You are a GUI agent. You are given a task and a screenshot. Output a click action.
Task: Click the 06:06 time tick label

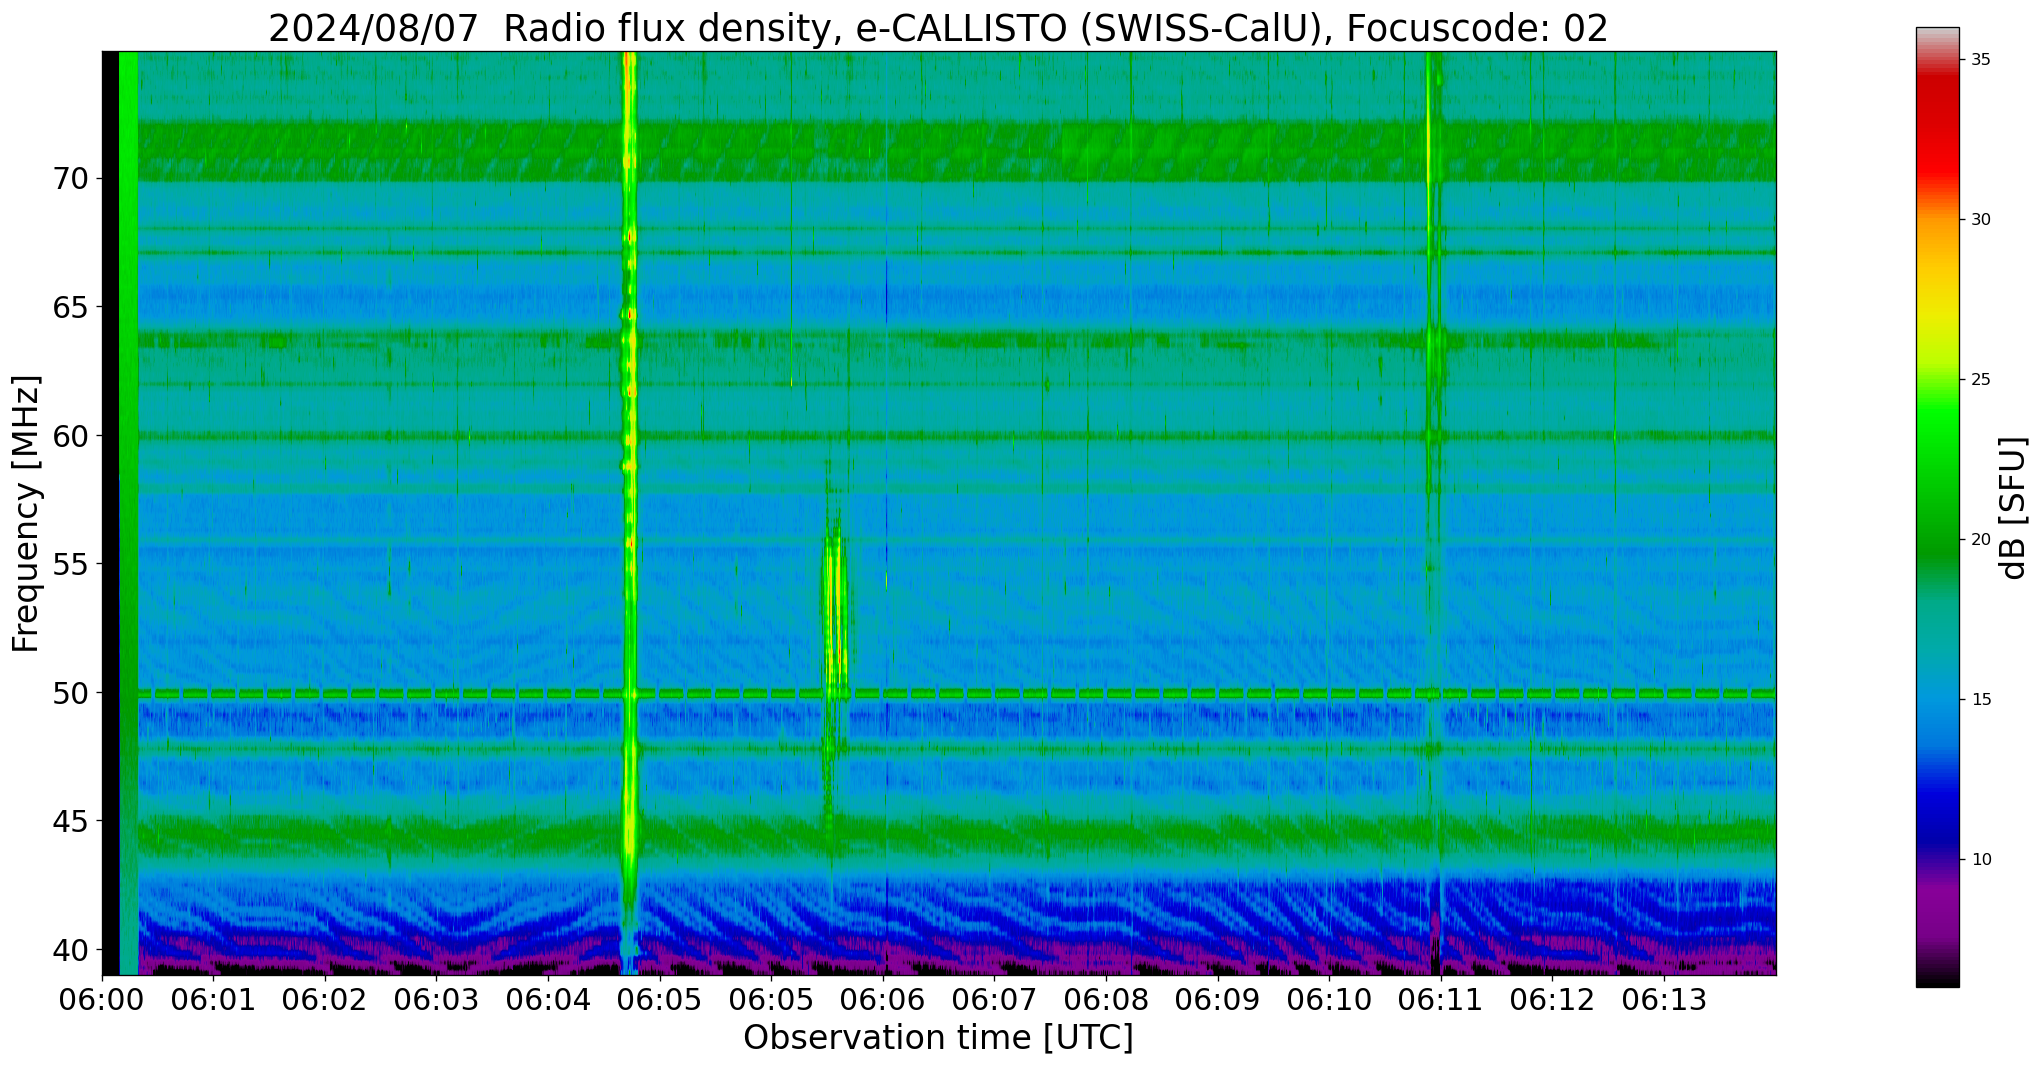[x=882, y=1000]
